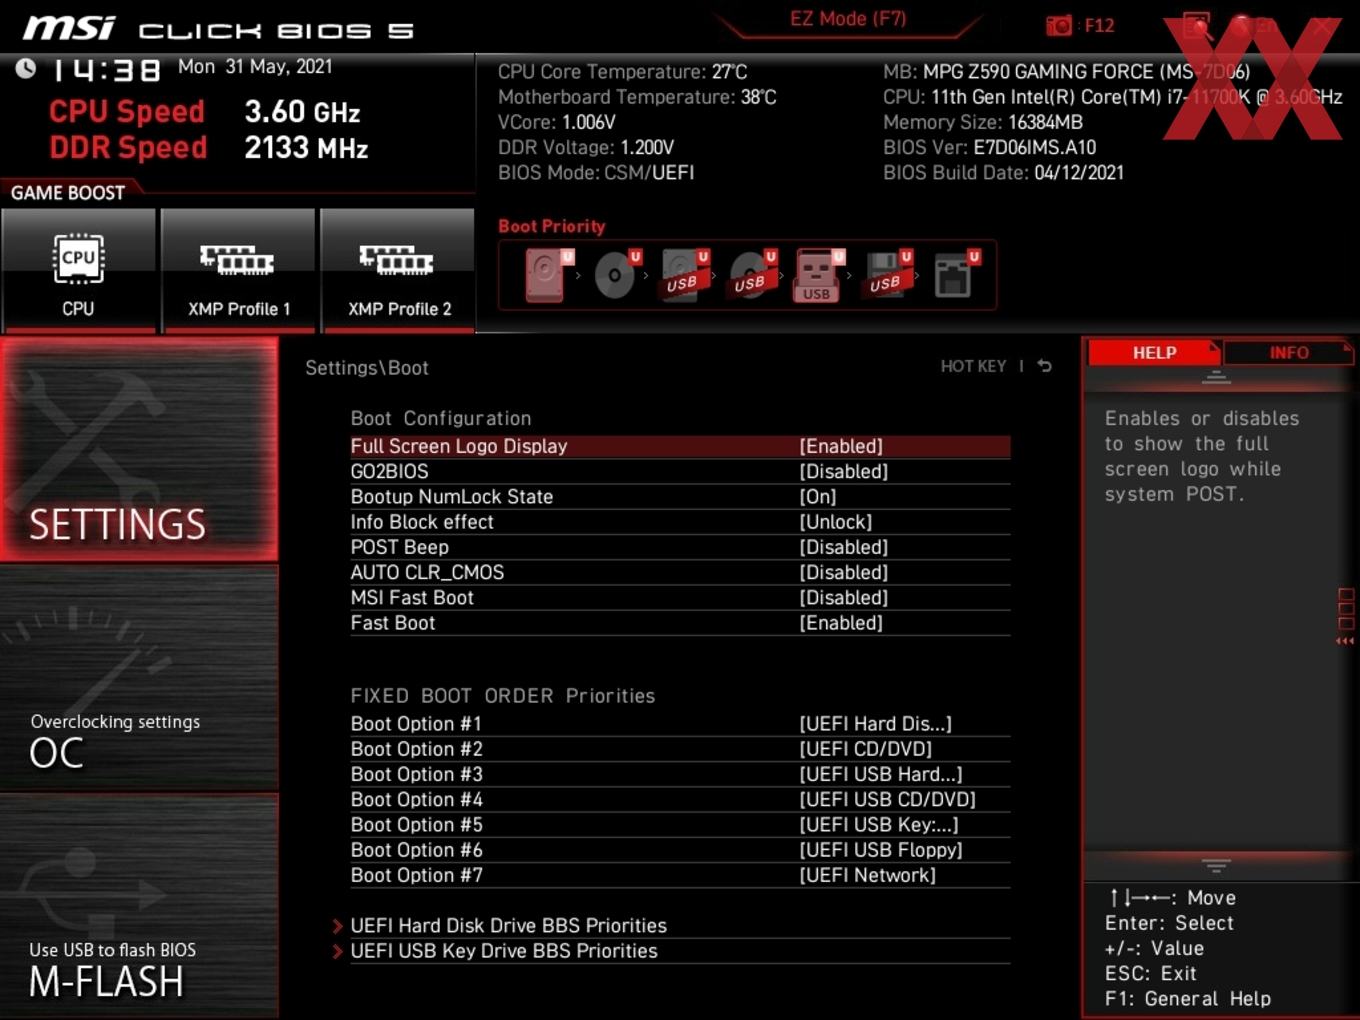The height and width of the screenshot is (1020, 1360).
Task: Select the GO2BIOS setting label
Action: pos(389,471)
